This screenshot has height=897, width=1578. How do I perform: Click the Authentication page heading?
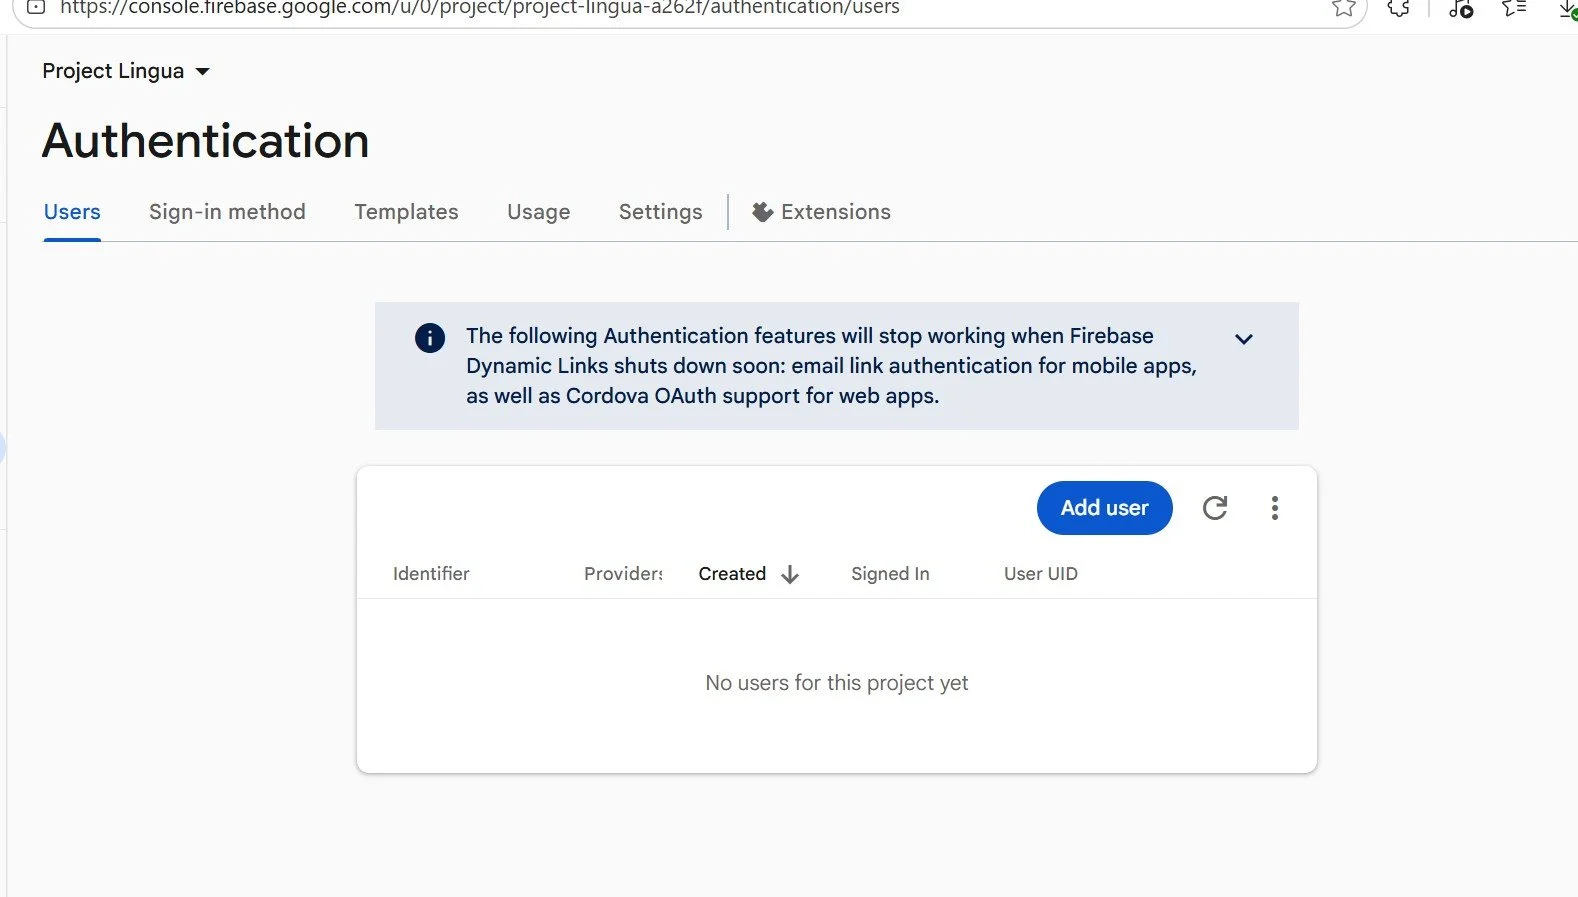tap(205, 141)
